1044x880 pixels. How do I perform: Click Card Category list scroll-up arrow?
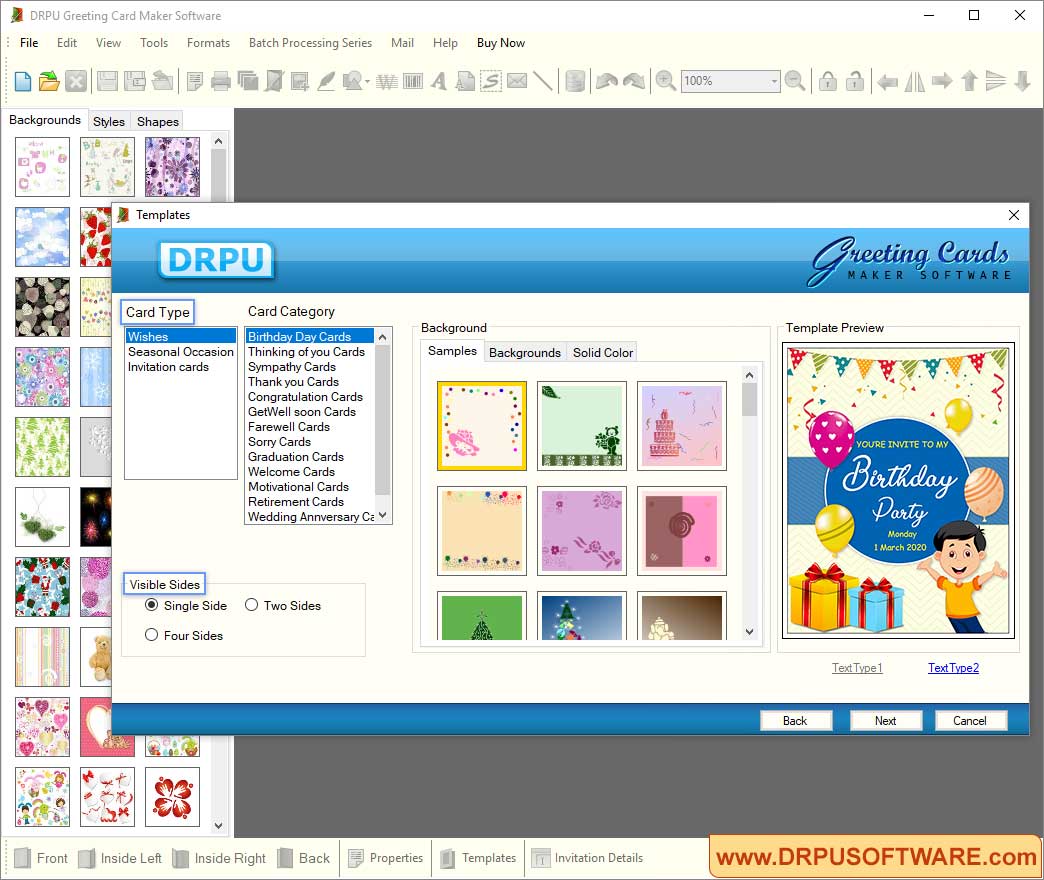382,337
